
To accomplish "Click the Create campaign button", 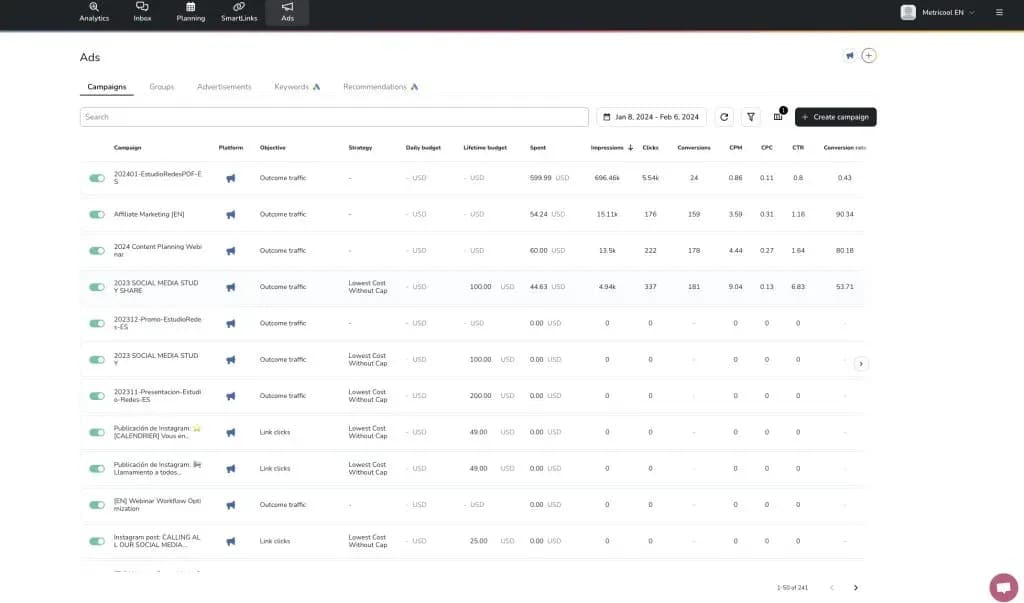I will point(835,117).
